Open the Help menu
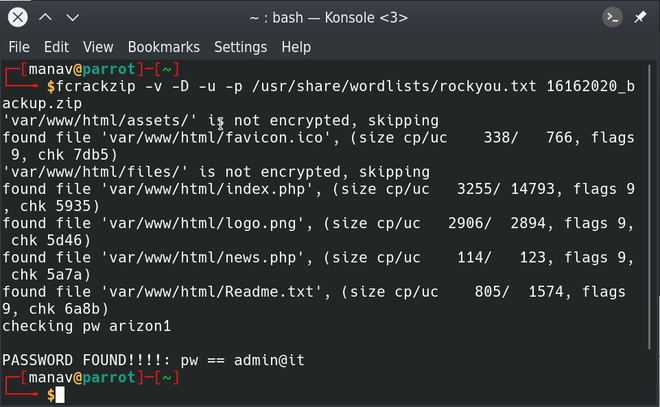Image resolution: width=660 pixels, height=407 pixels. pyautogui.click(x=296, y=47)
